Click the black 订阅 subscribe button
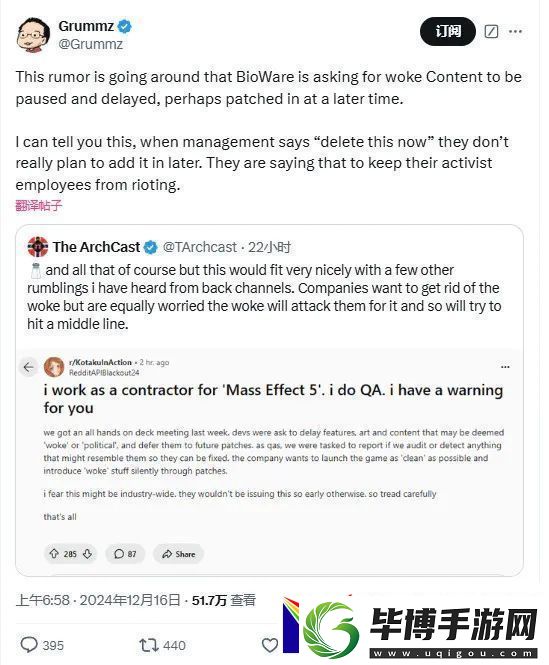This screenshot has height=665, width=549. (x=448, y=31)
